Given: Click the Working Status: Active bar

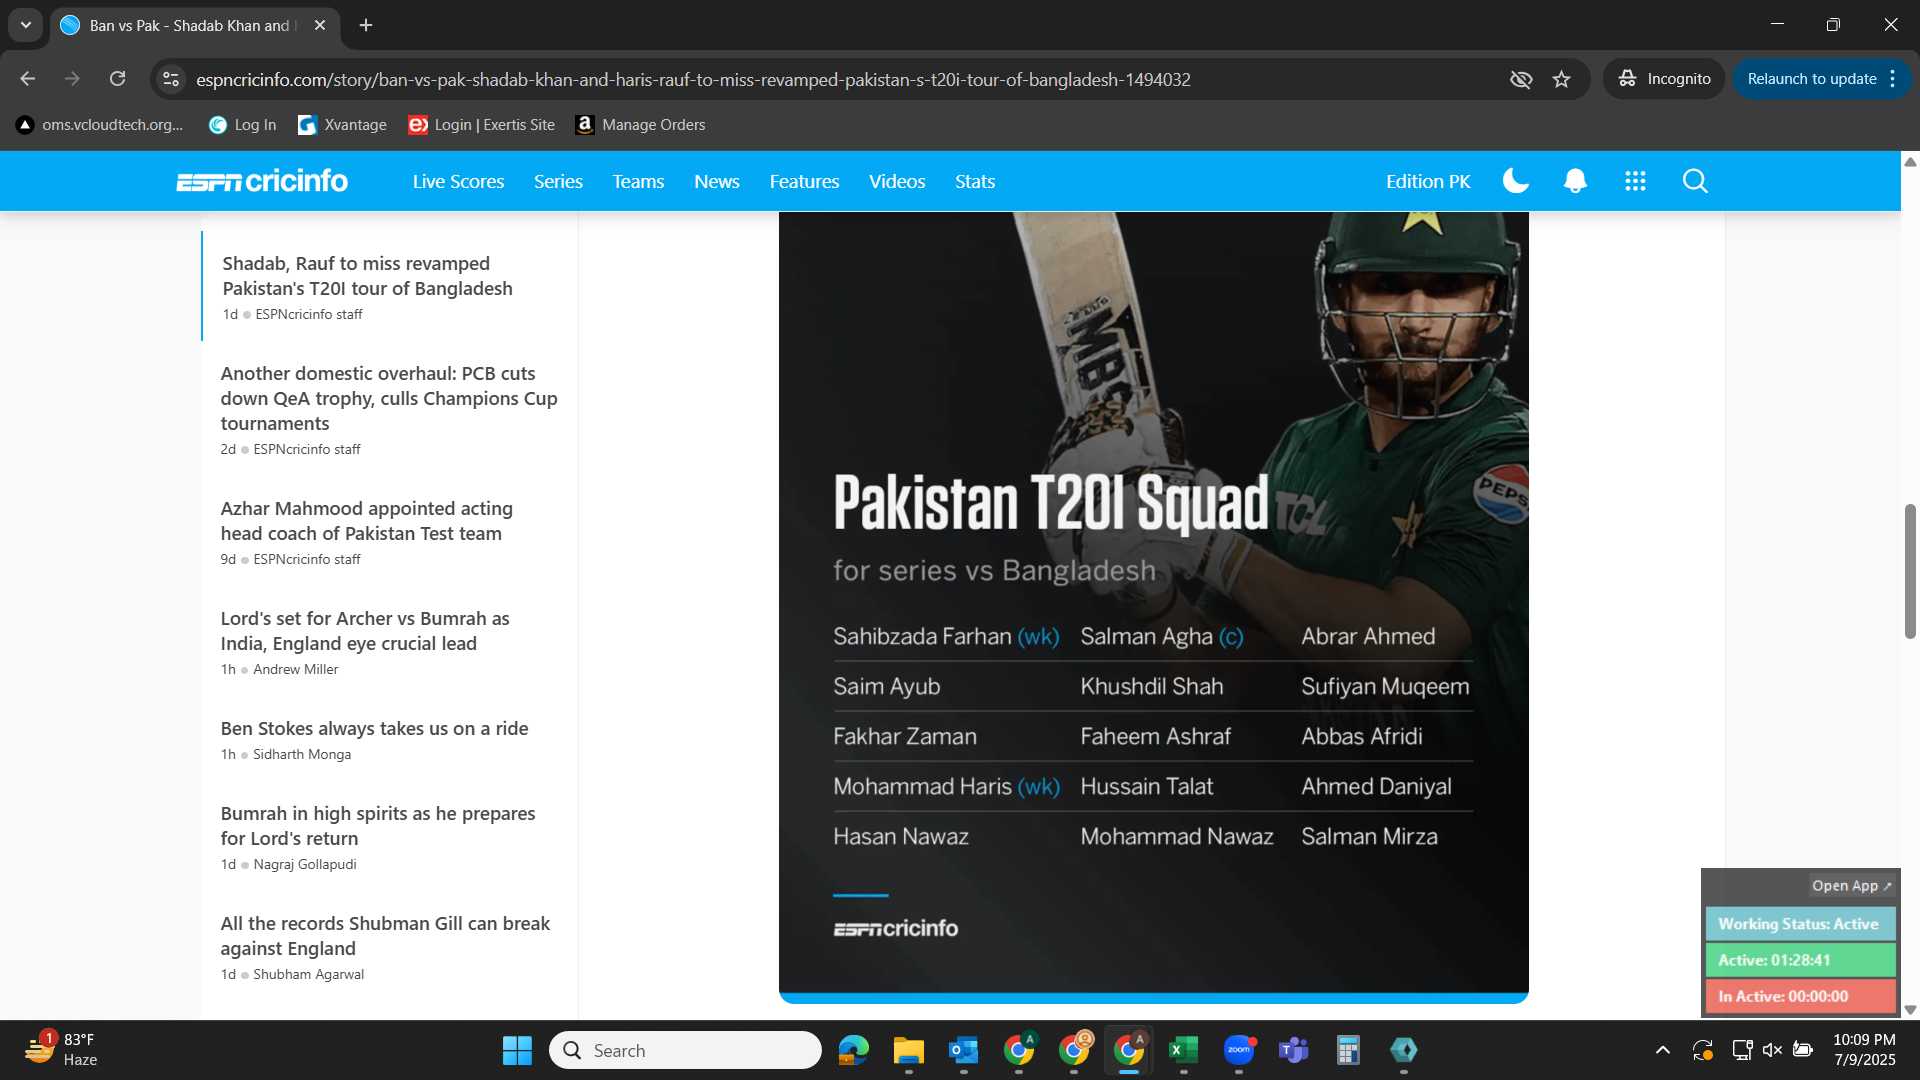Looking at the screenshot, I should (x=1800, y=924).
